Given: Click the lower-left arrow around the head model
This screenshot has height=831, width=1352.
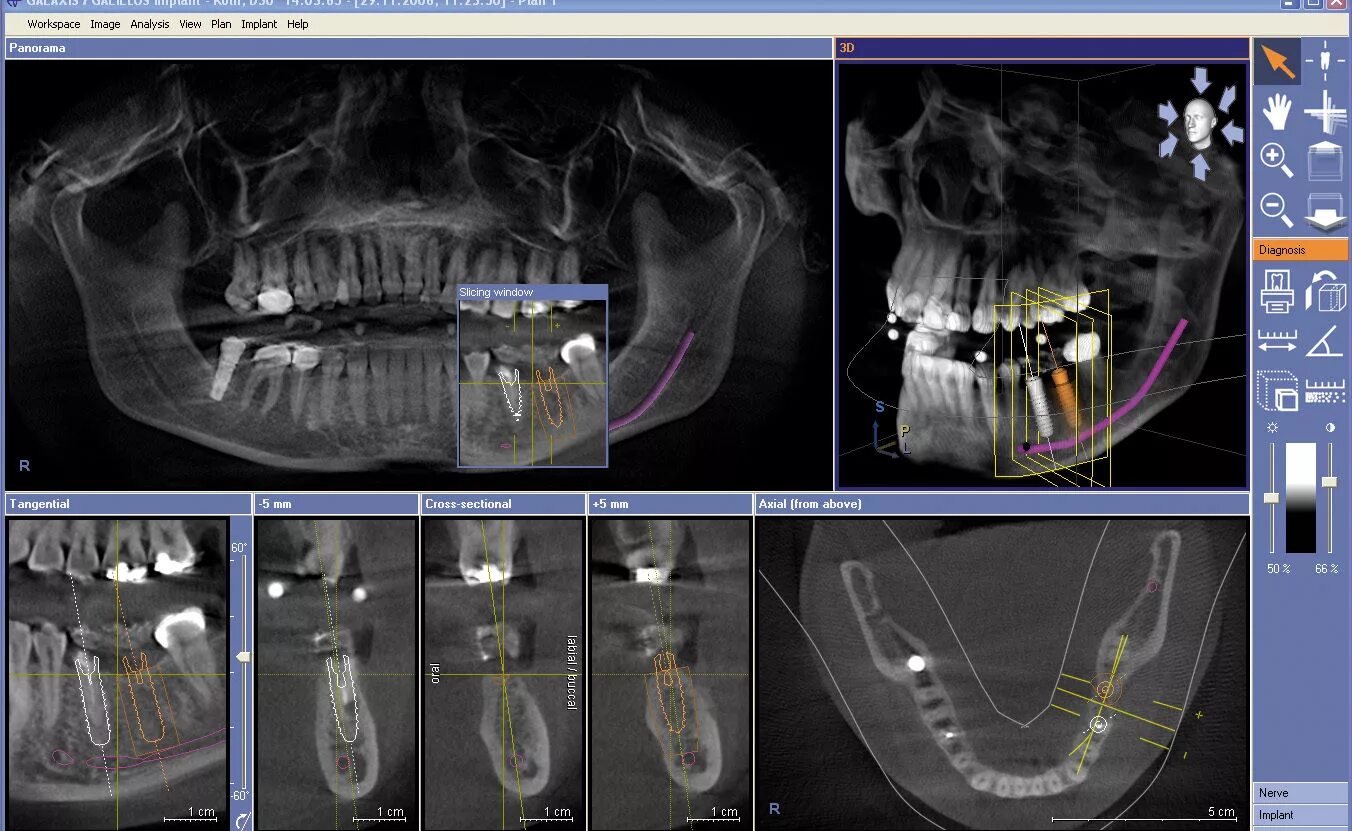Looking at the screenshot, I should click(x=1169, y=145).
